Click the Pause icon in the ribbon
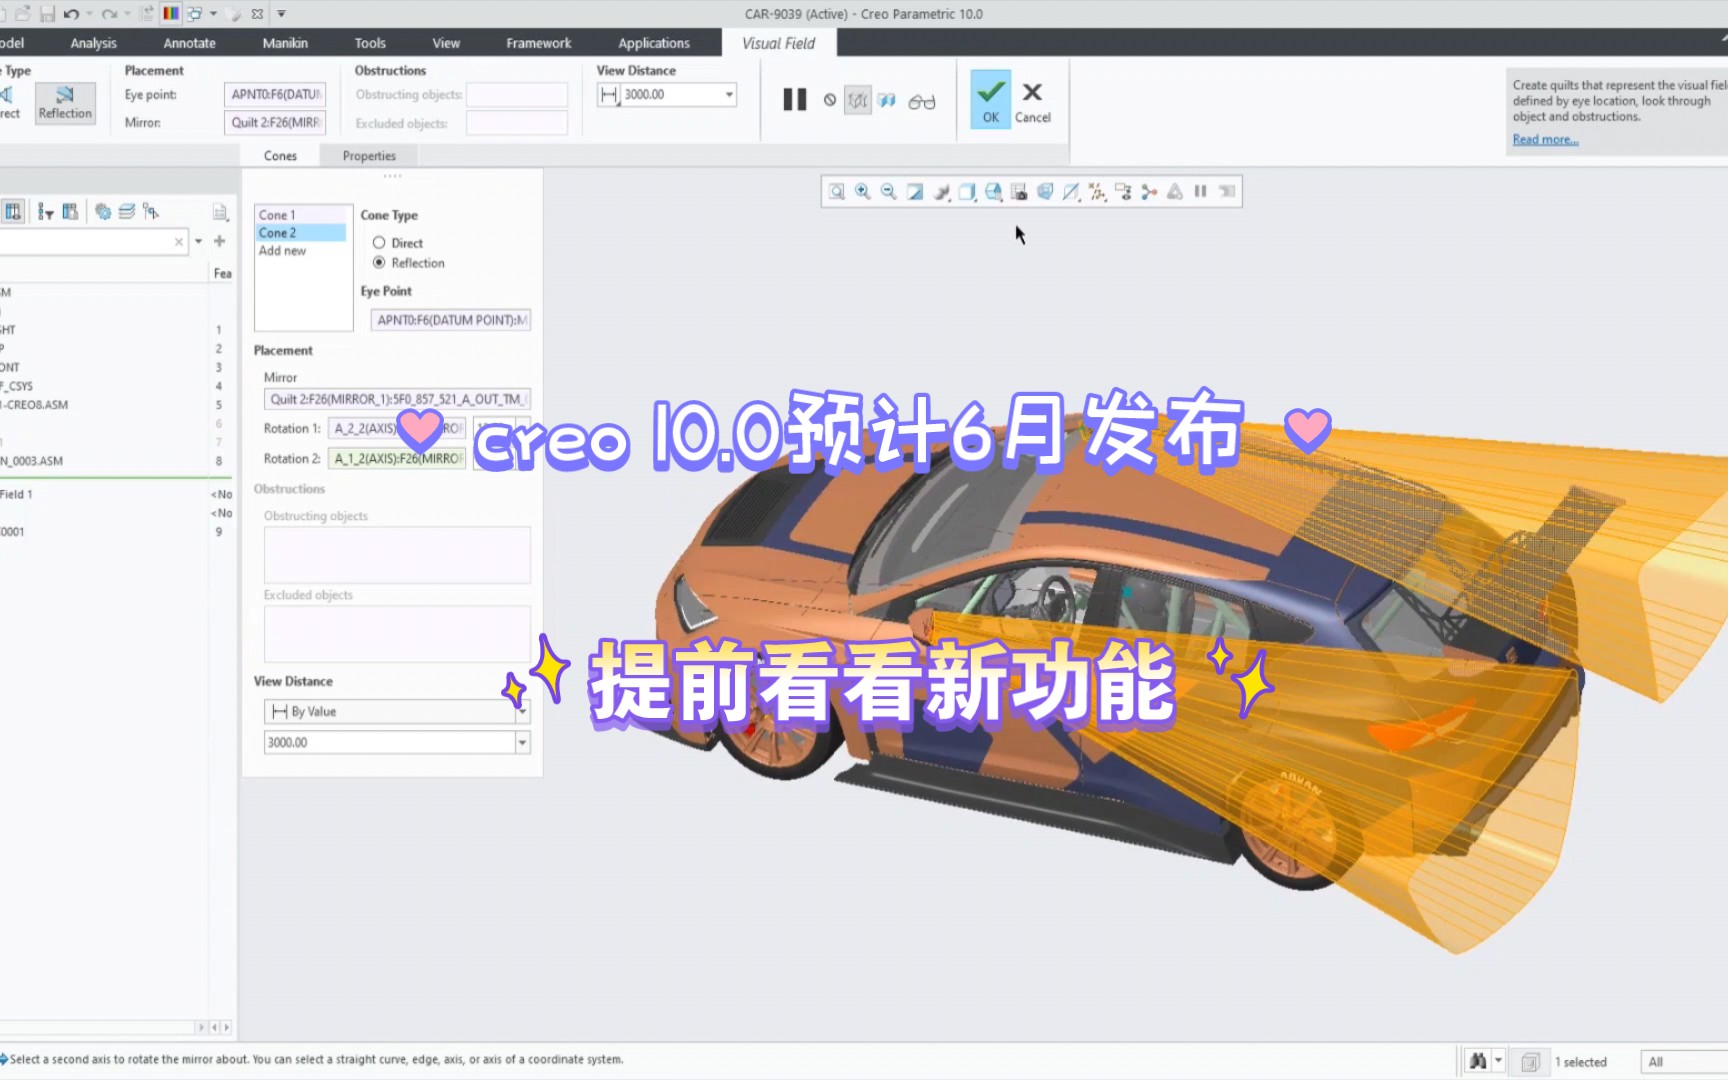This screenshot has height=1080, width=1728. point(794,100)
